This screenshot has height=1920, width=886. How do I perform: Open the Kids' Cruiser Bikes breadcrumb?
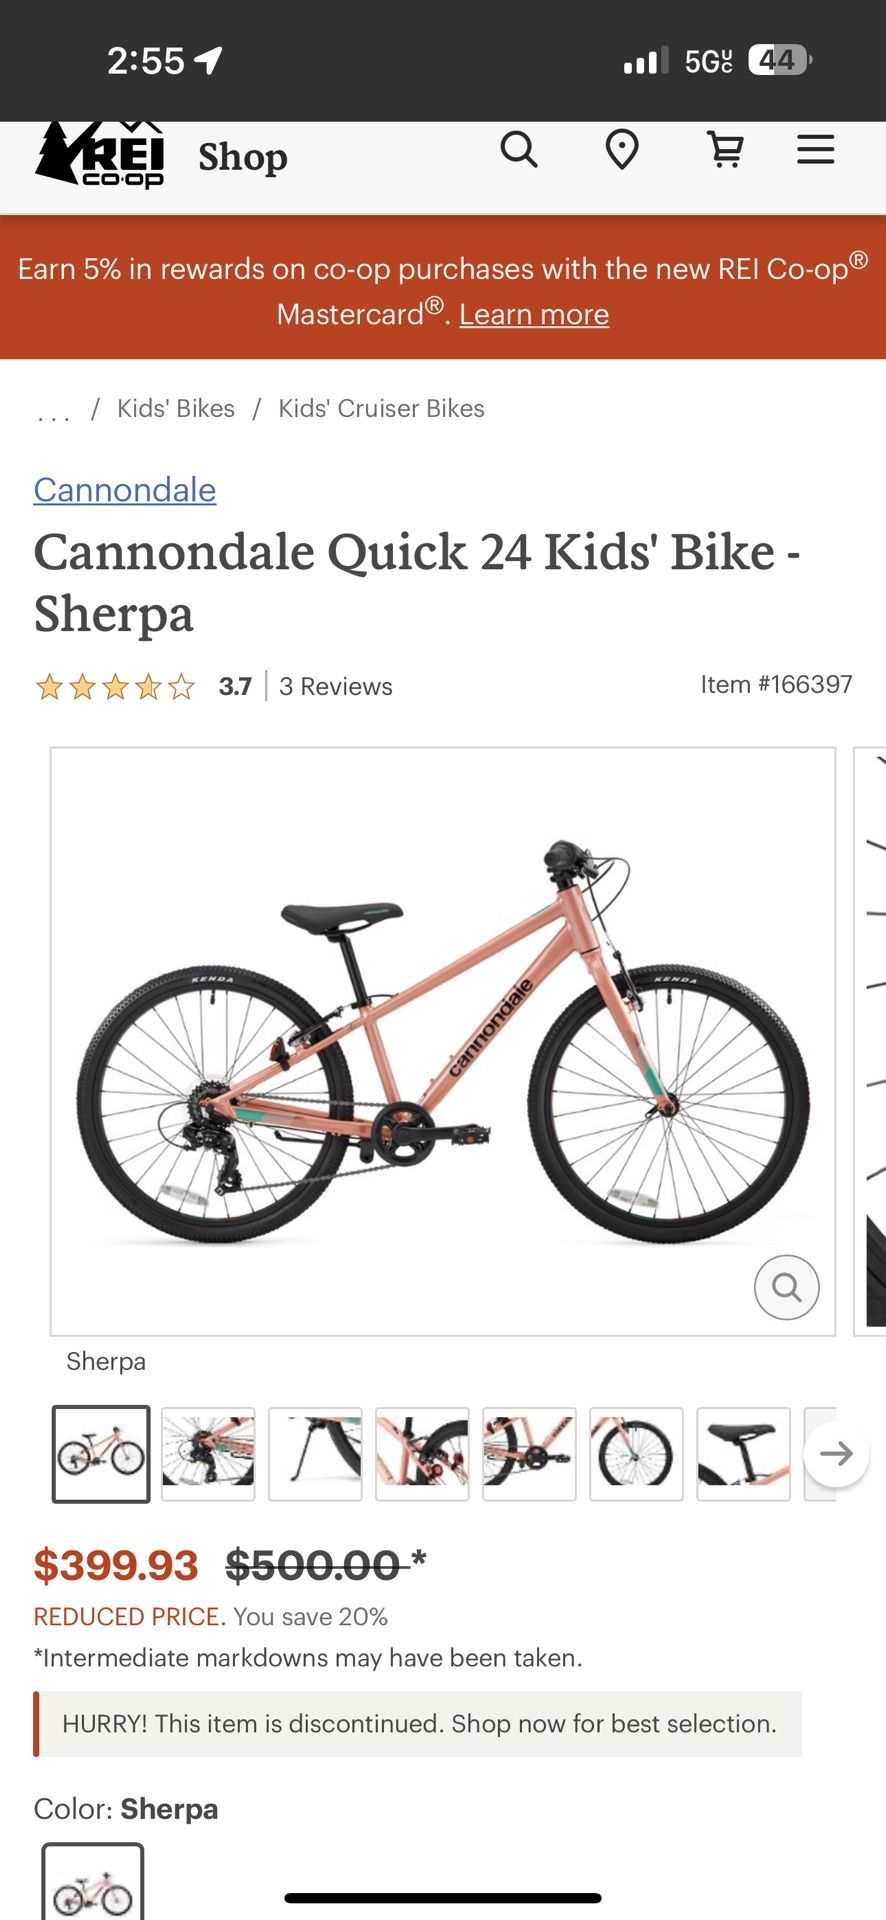(x=381, y=409)
